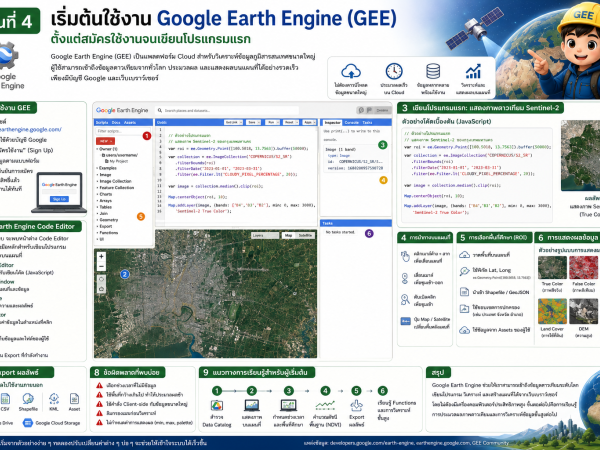This screenshot has width=600, height=450.
Task: Switch to the Docs tab
Action: [x=116, y=122]
